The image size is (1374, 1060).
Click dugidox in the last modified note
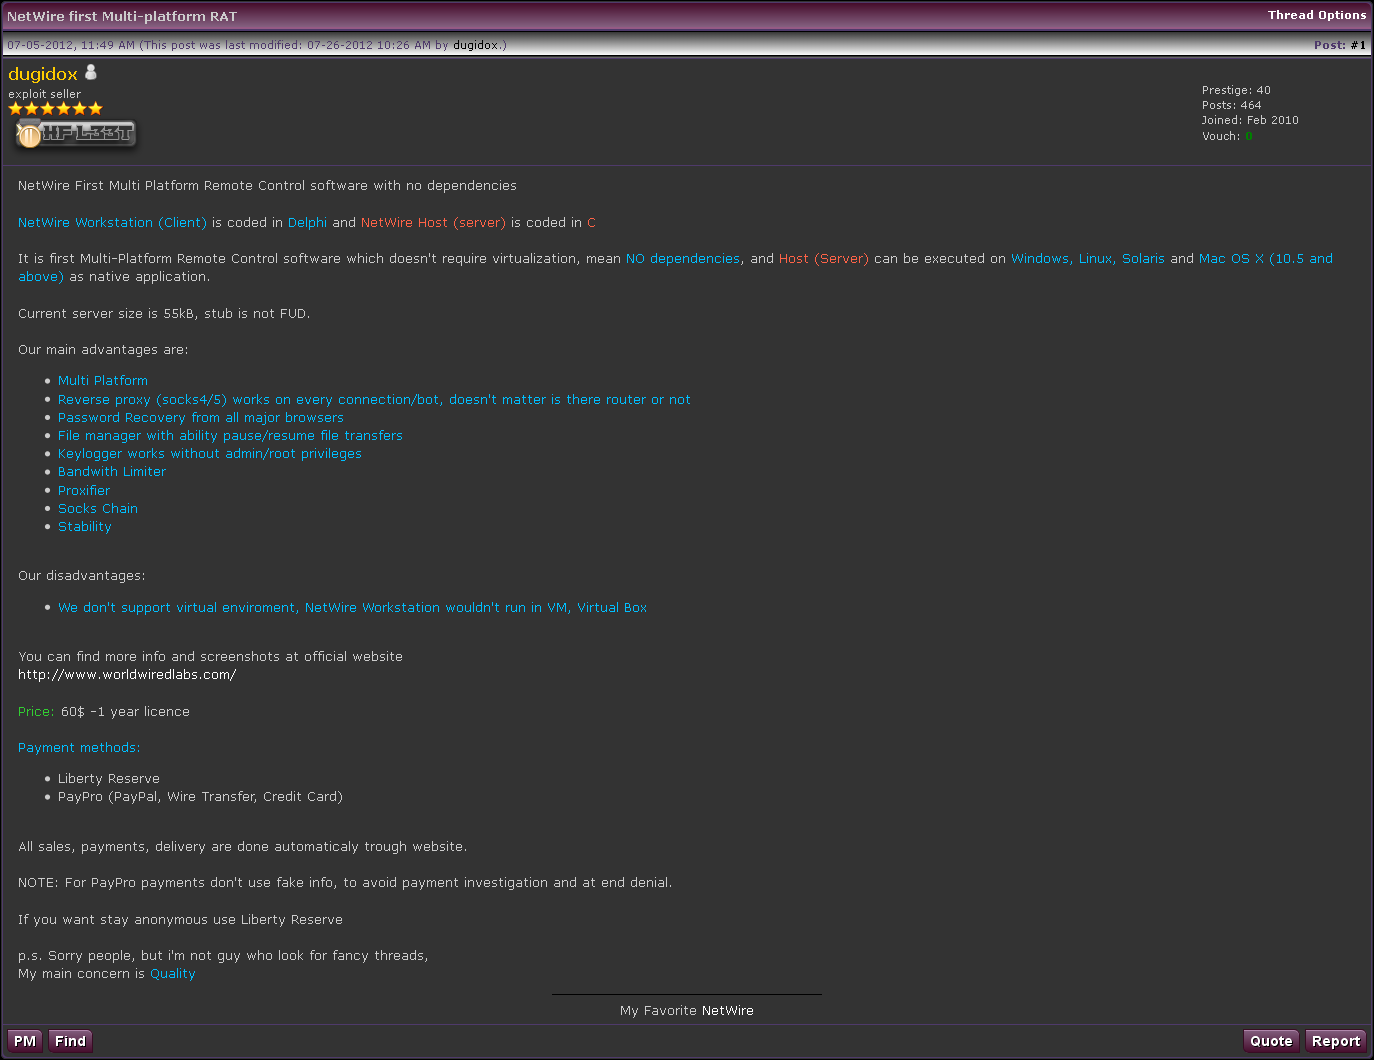476,45
